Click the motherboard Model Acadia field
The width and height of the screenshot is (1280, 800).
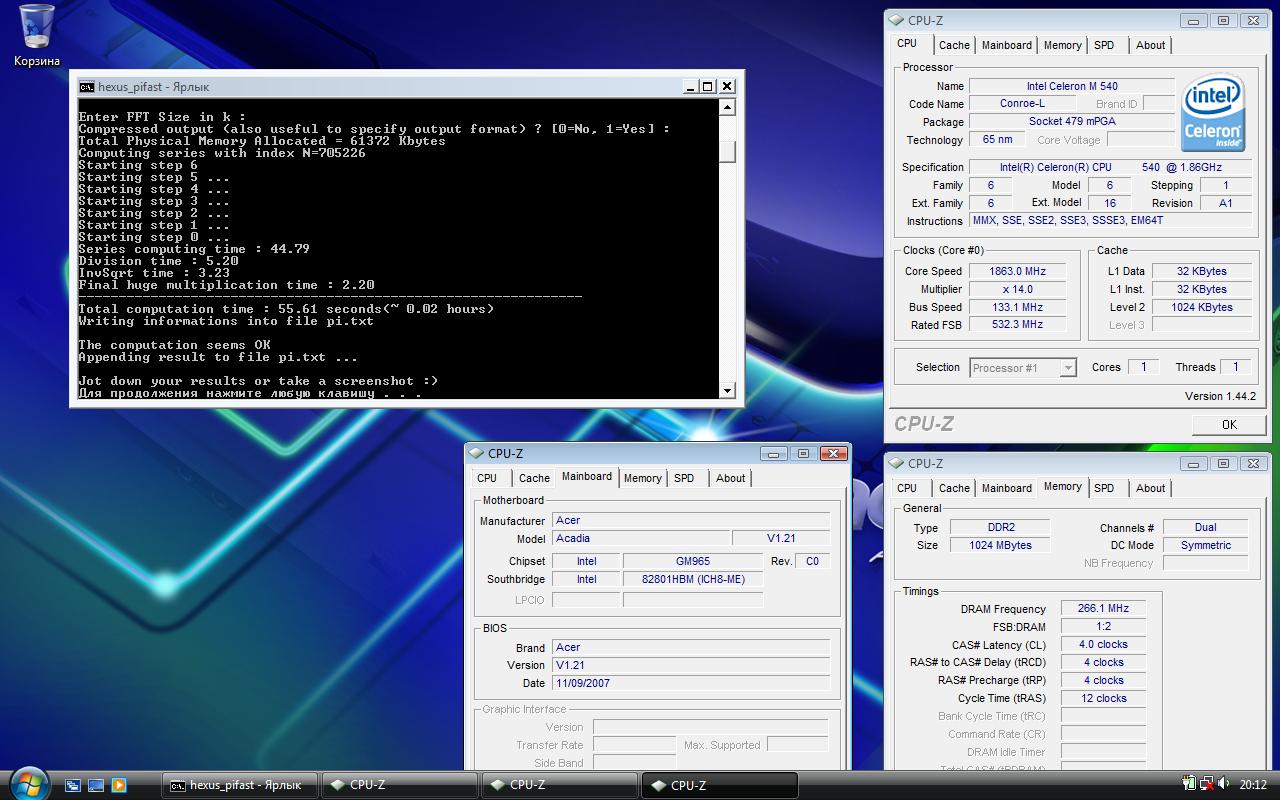tap(641, 538)
